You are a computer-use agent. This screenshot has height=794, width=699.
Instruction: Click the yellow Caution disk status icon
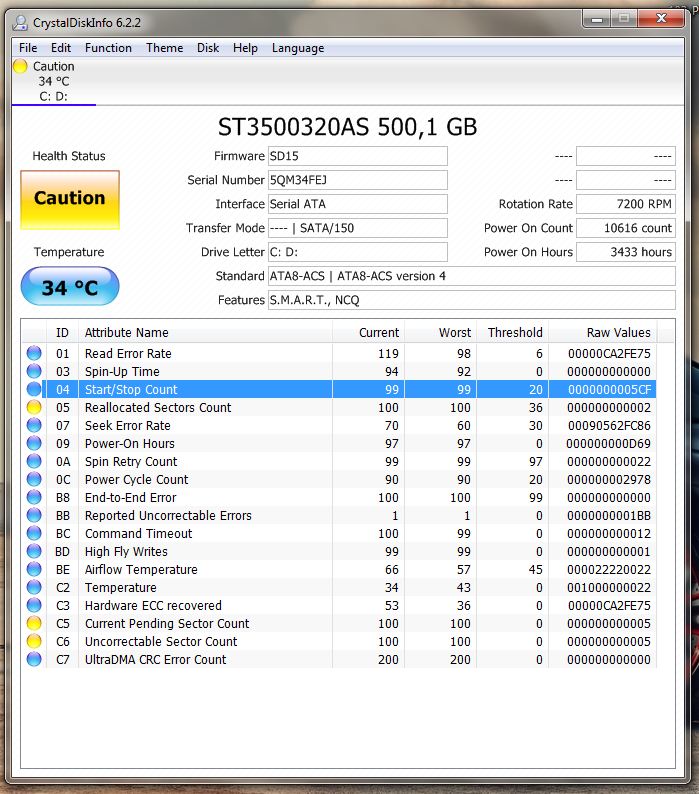coord(20,66)
